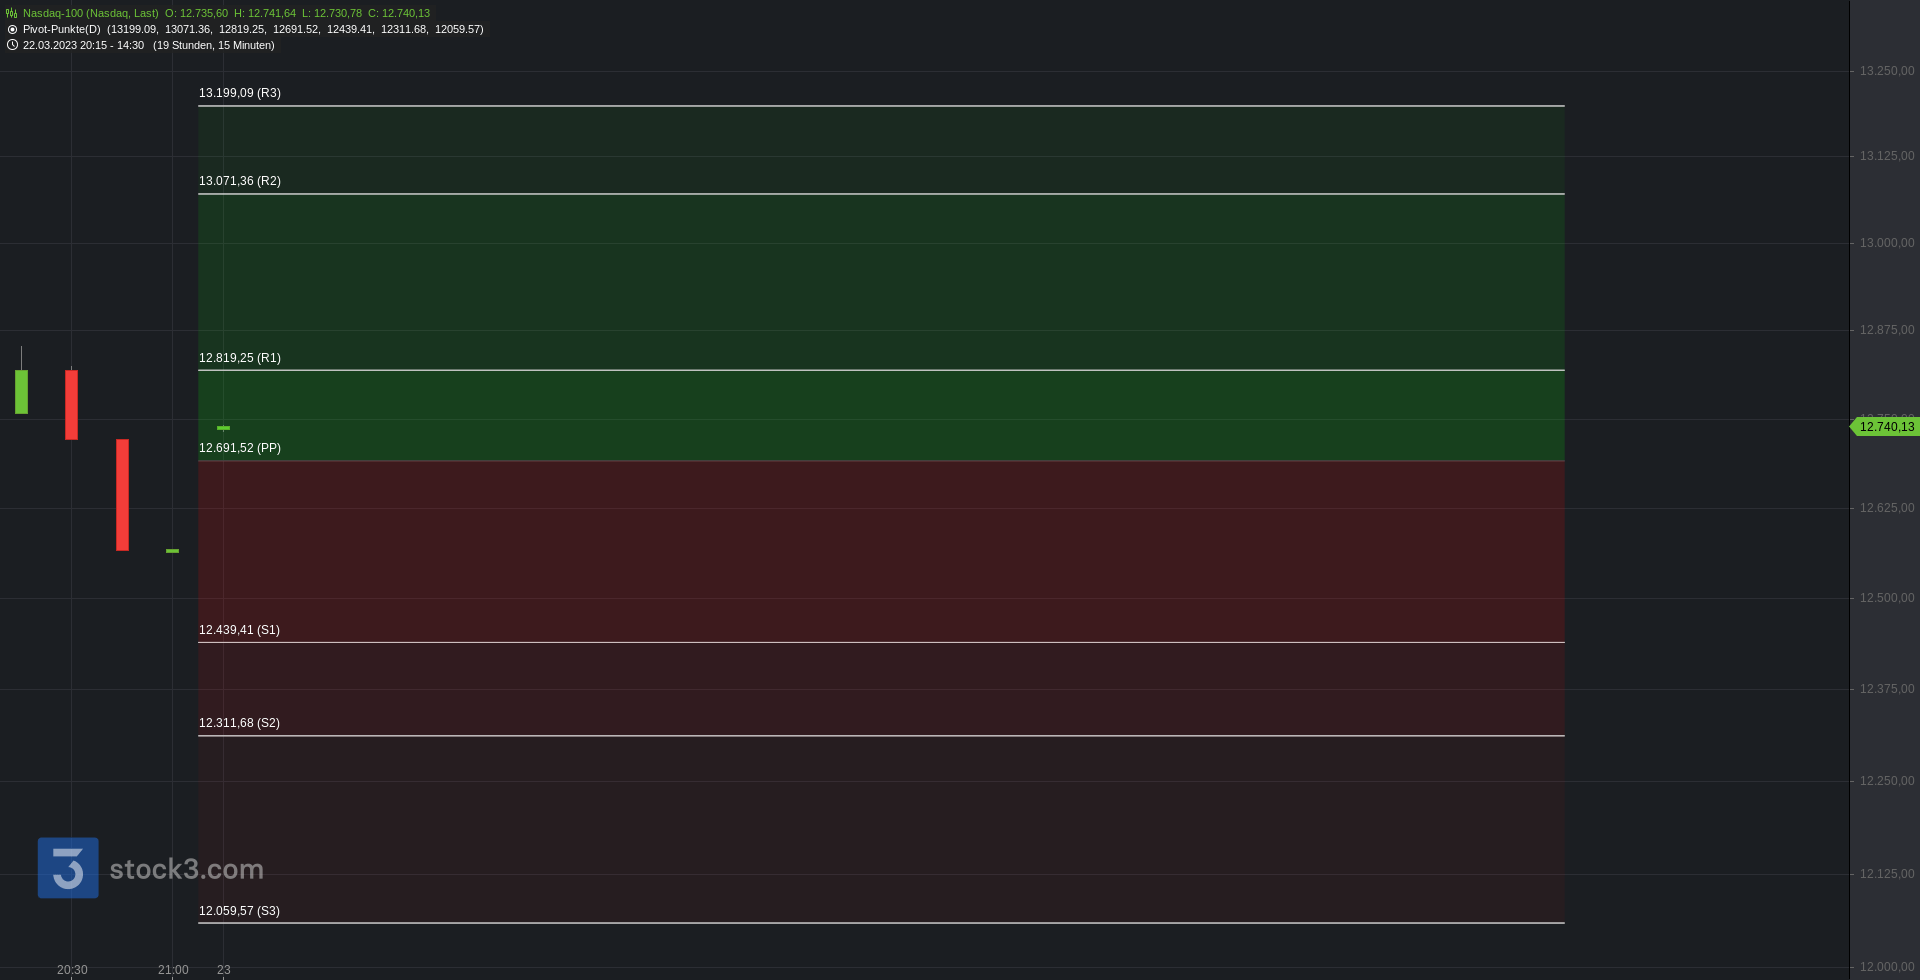Click the 20:30 time axis marker
1920x980 pixels.
click(72, 970)
